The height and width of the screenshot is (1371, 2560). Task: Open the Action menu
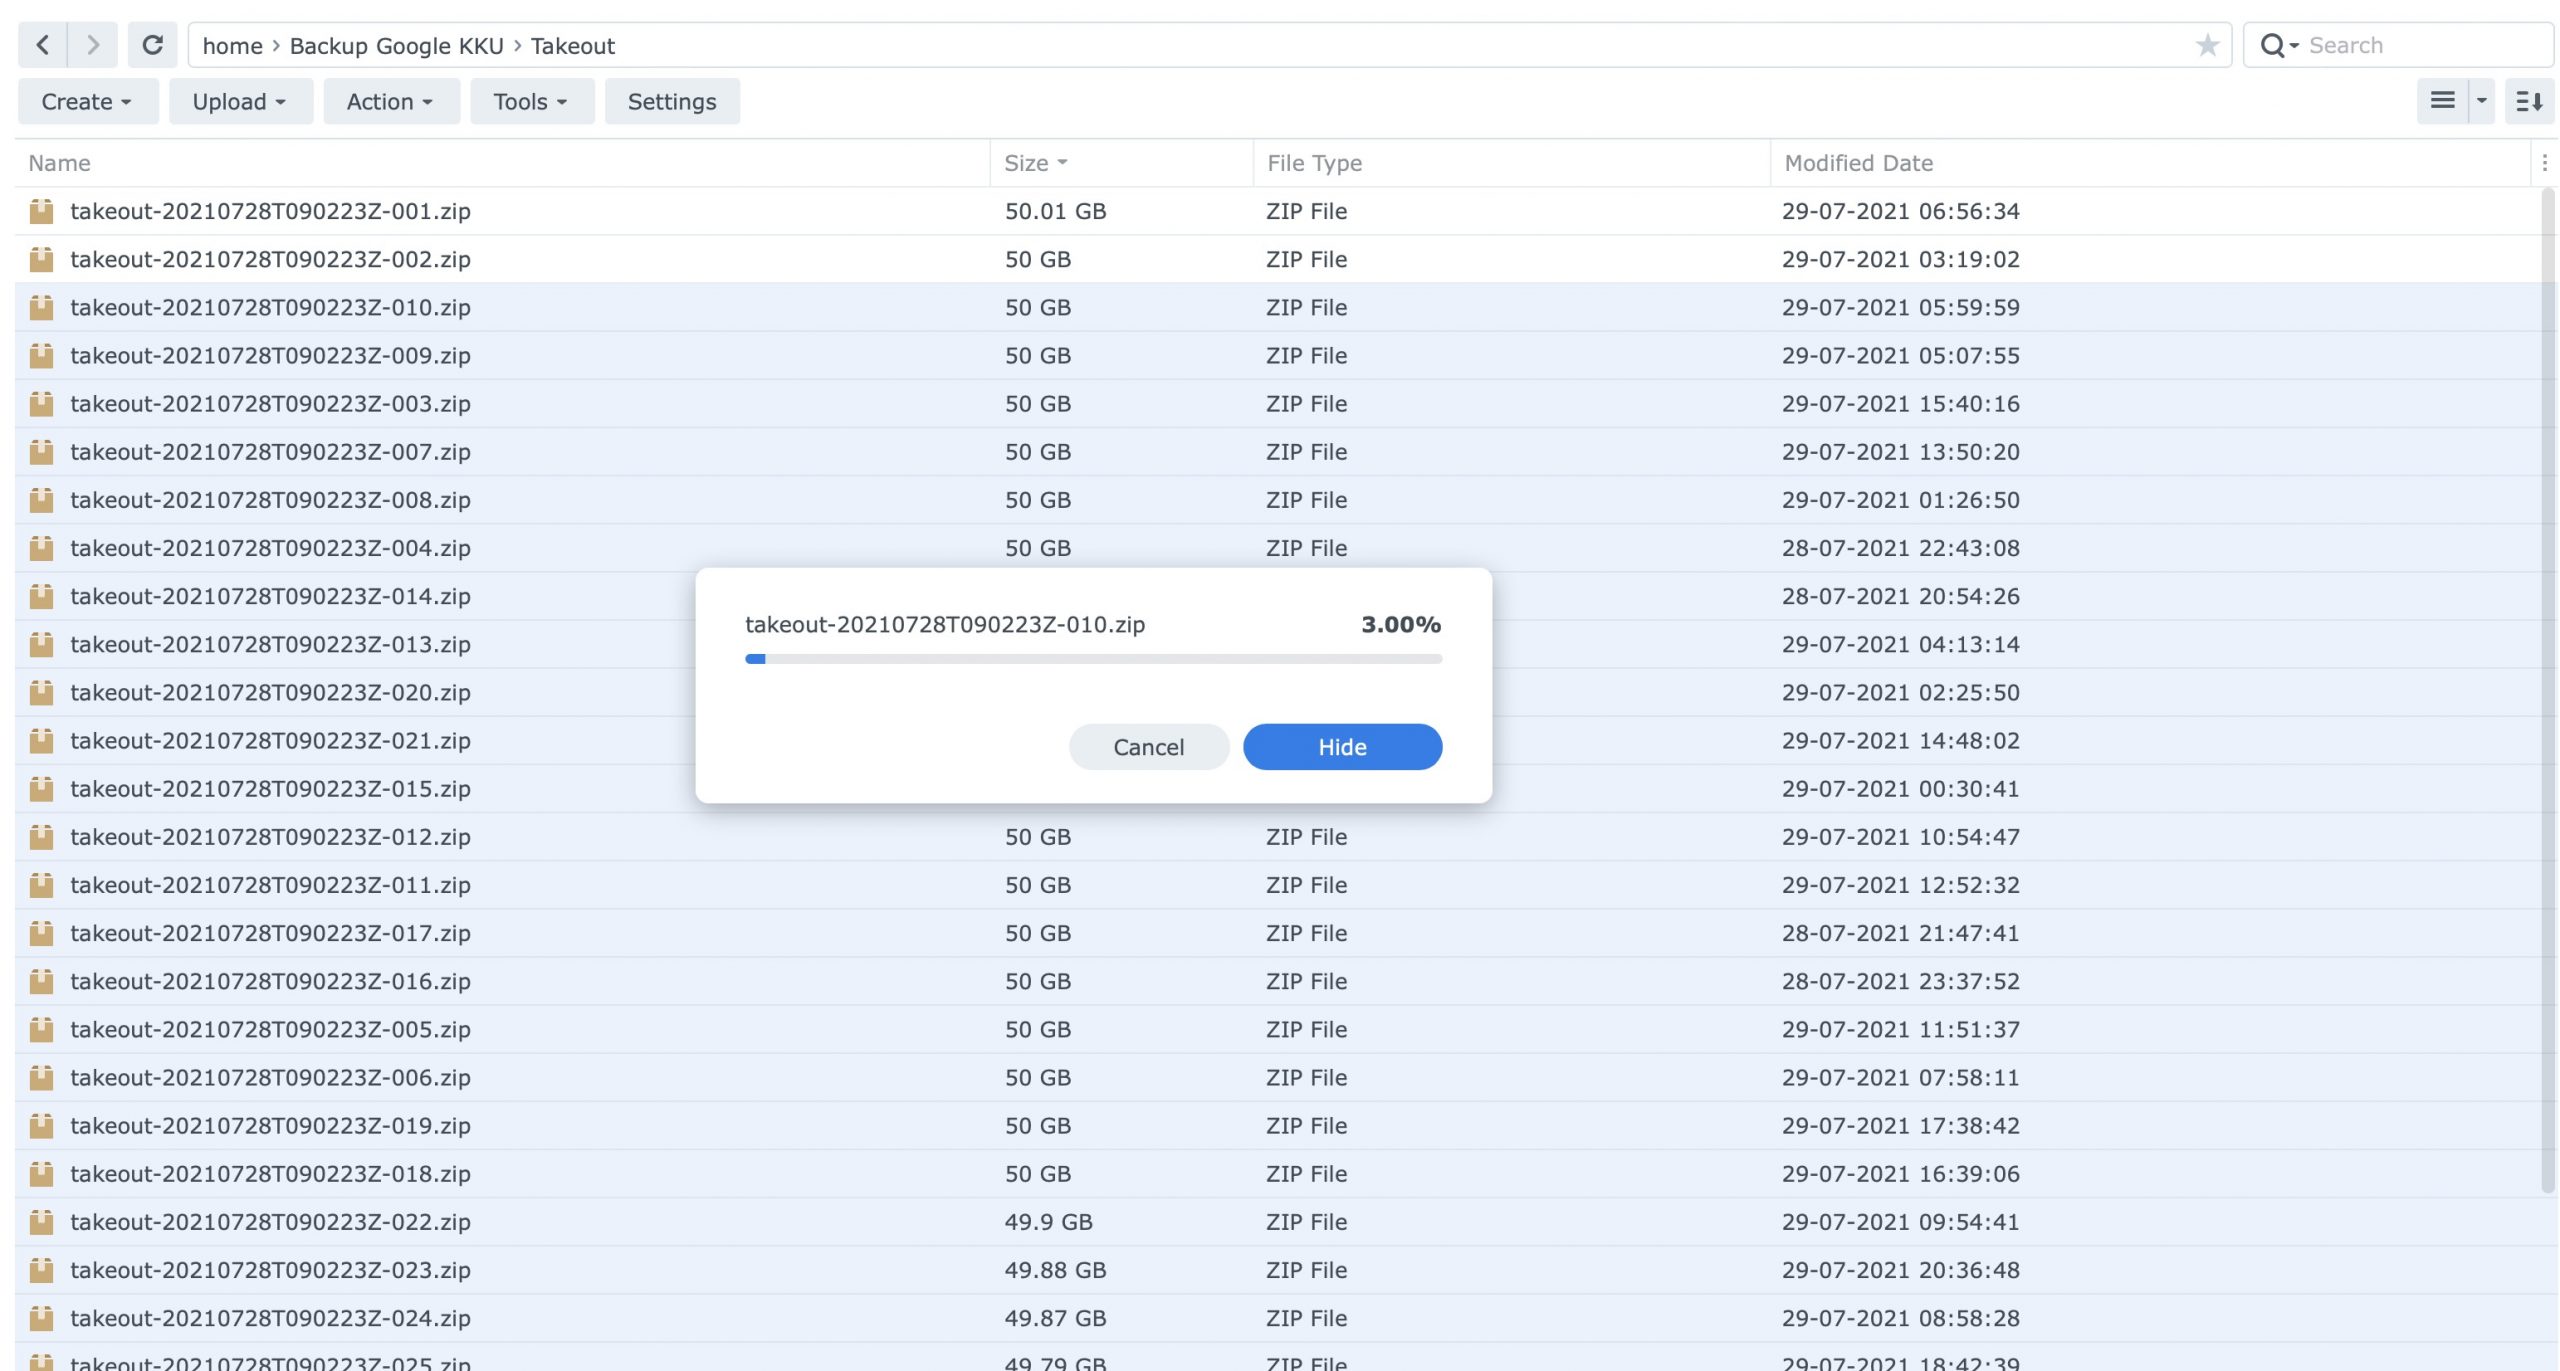coord(390,102)
